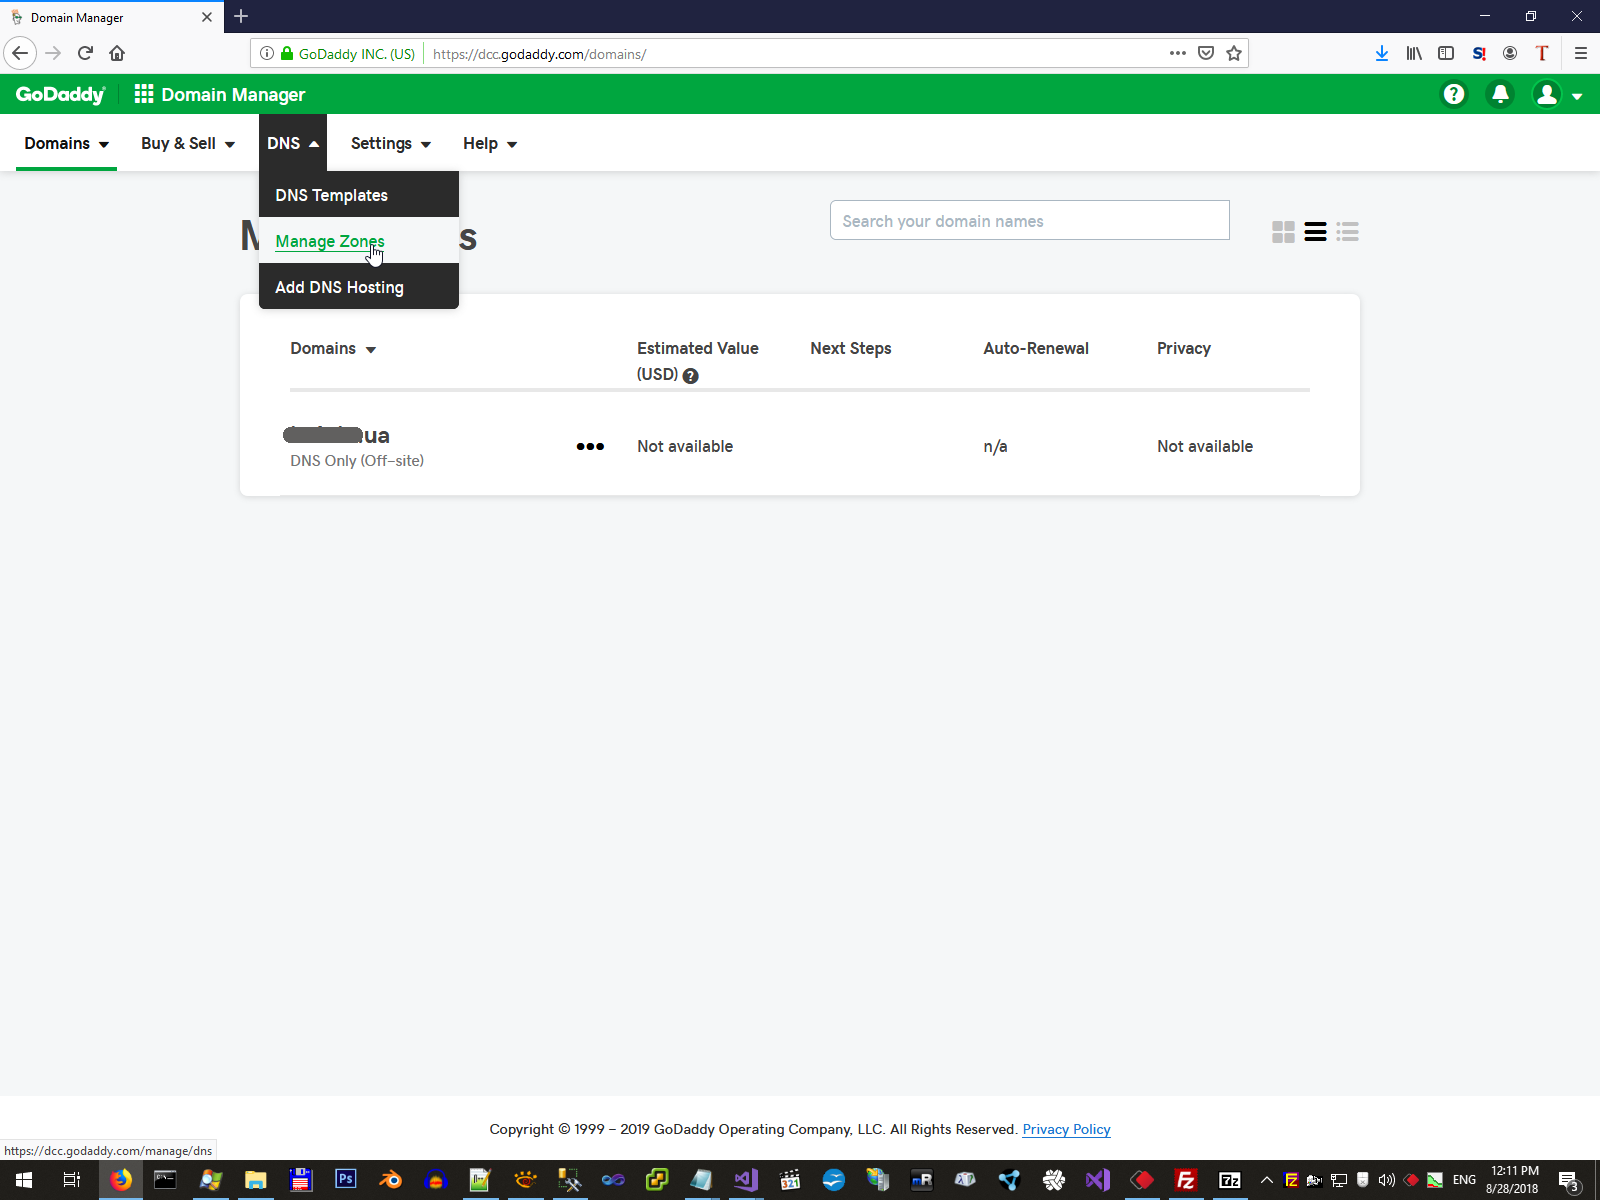Click the search your domain names field
This screenshot has height=1200, width=1600.
1030,220
